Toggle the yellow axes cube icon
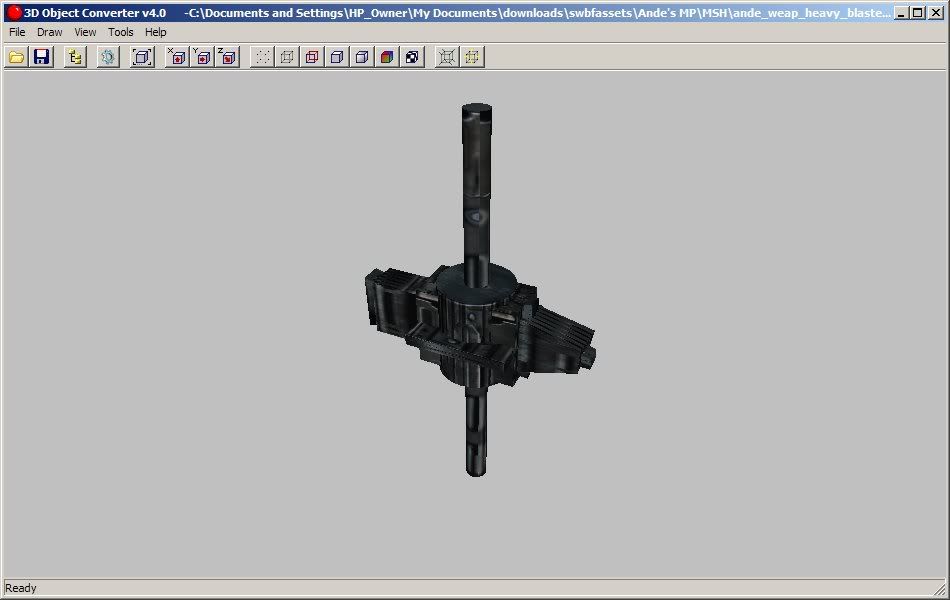The width and height of the screenshot is (950, 600). (473, 57)
